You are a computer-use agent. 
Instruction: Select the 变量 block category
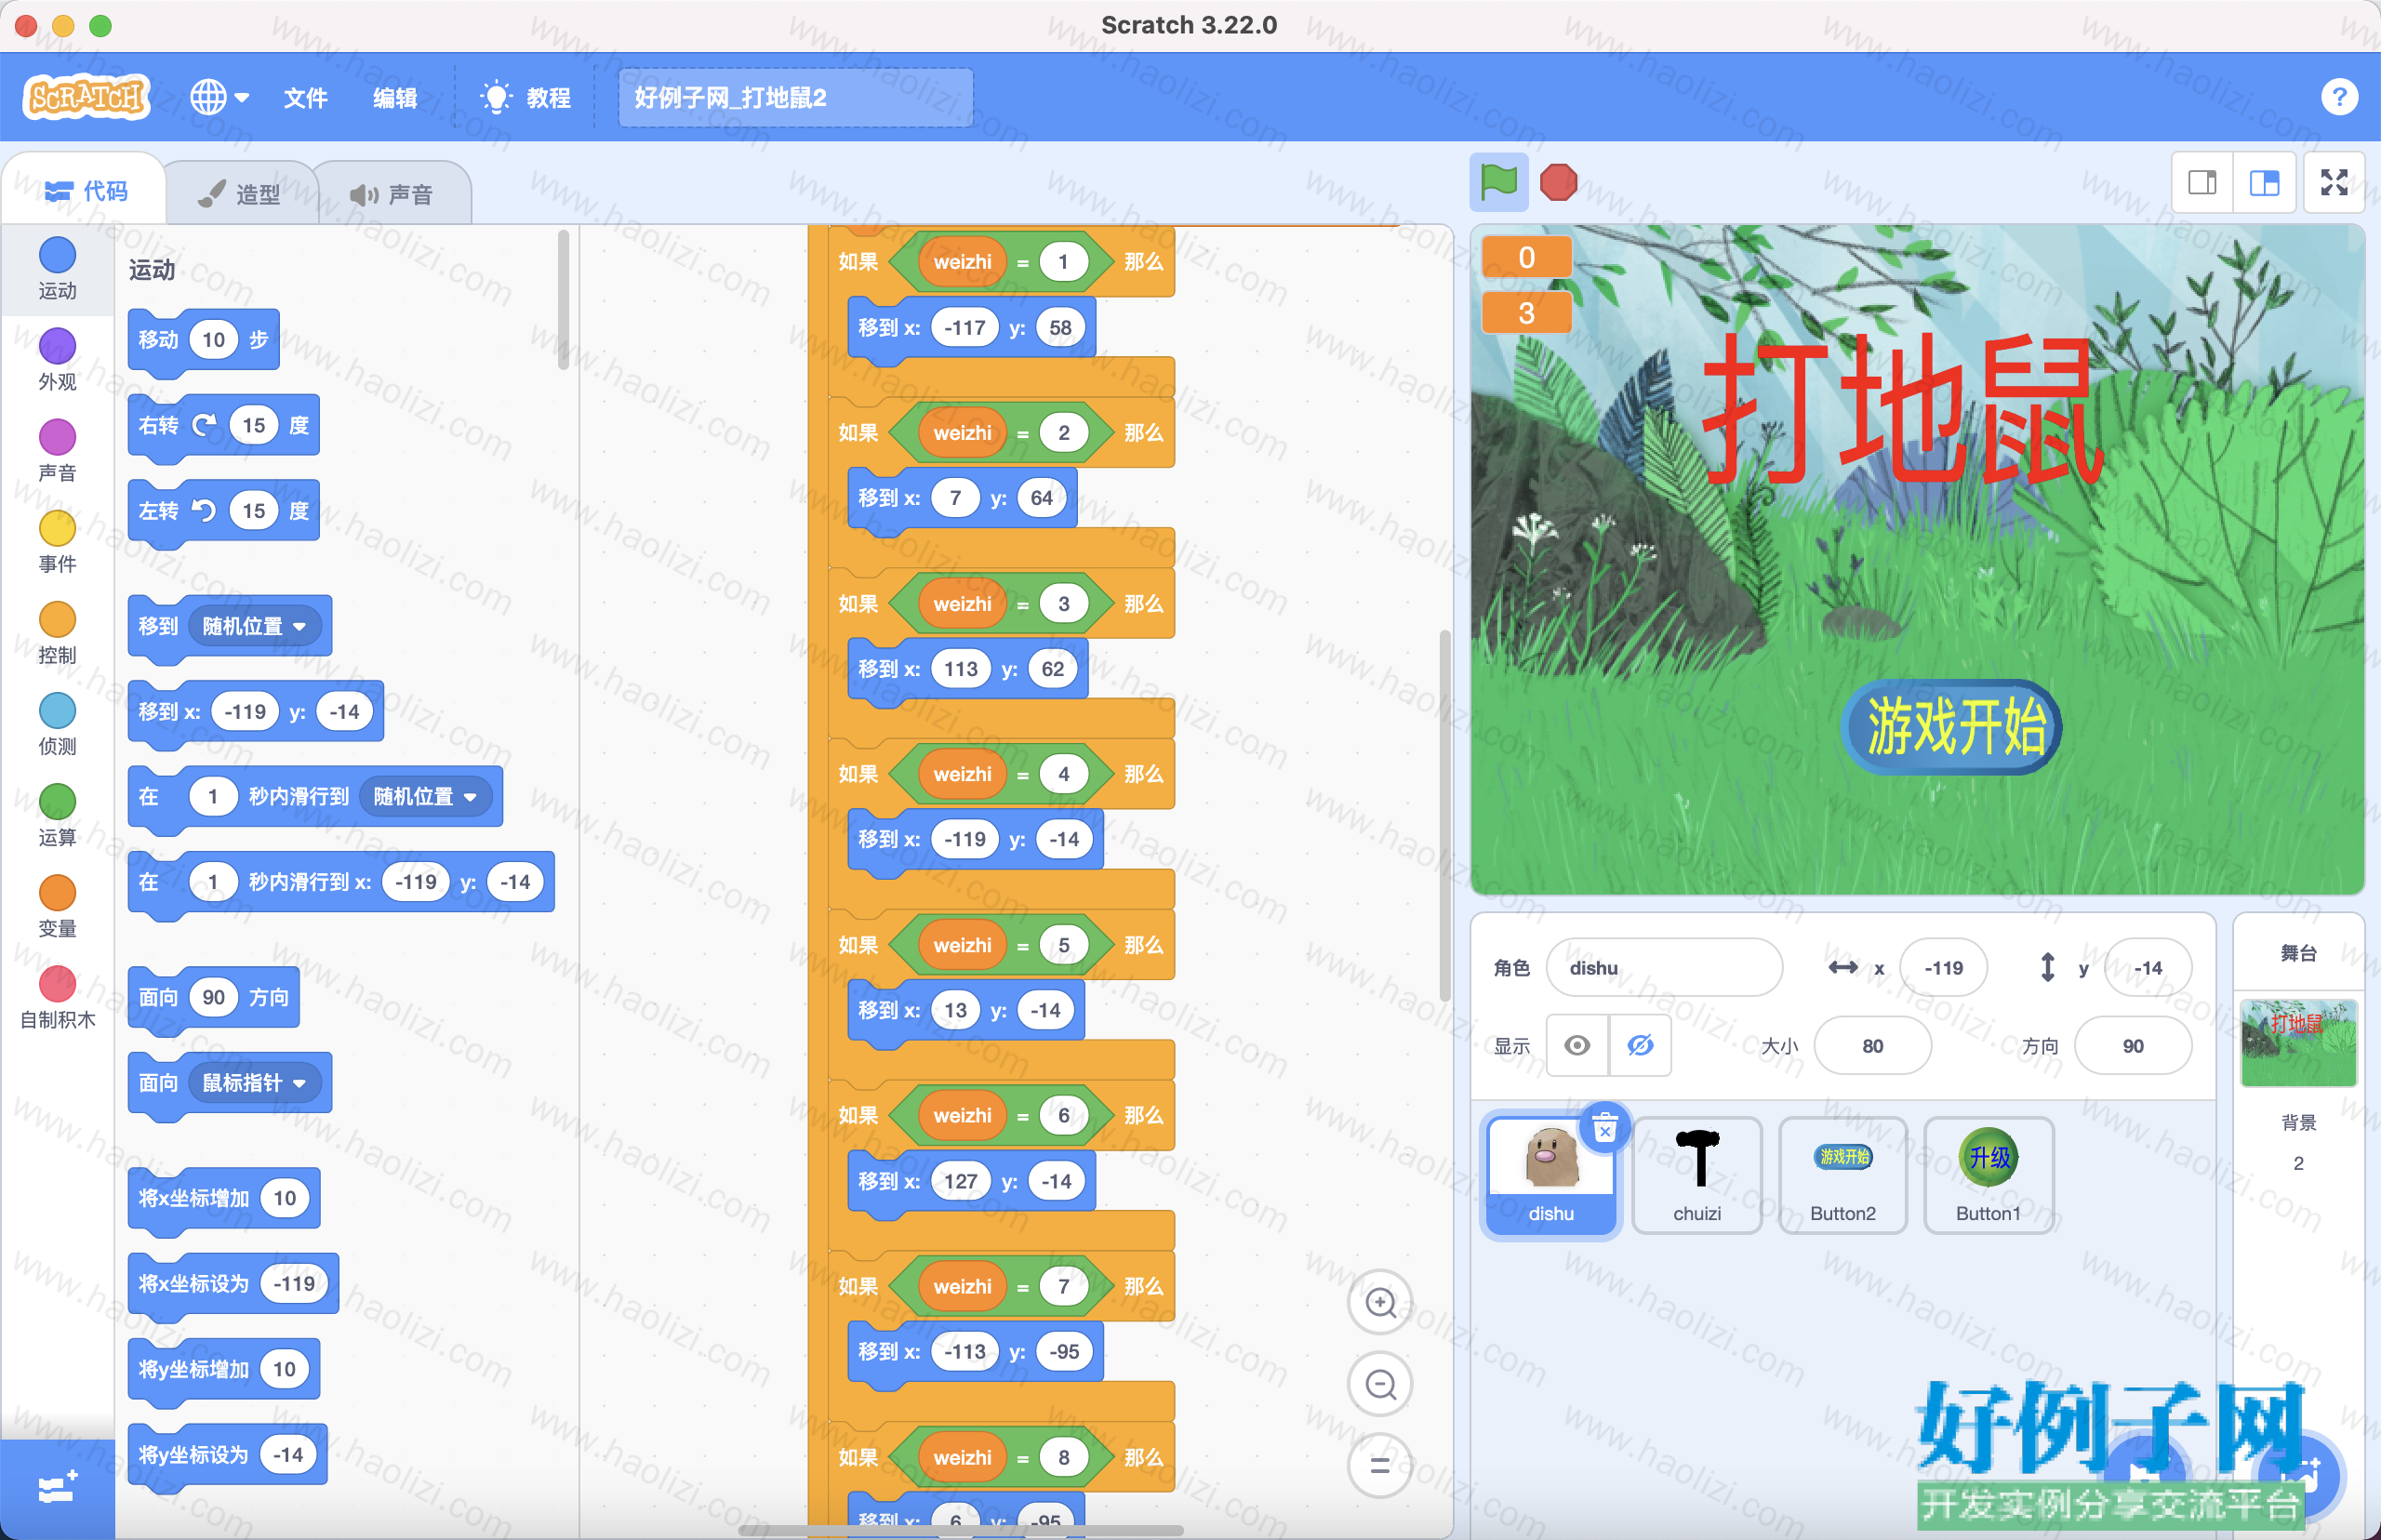57,907
